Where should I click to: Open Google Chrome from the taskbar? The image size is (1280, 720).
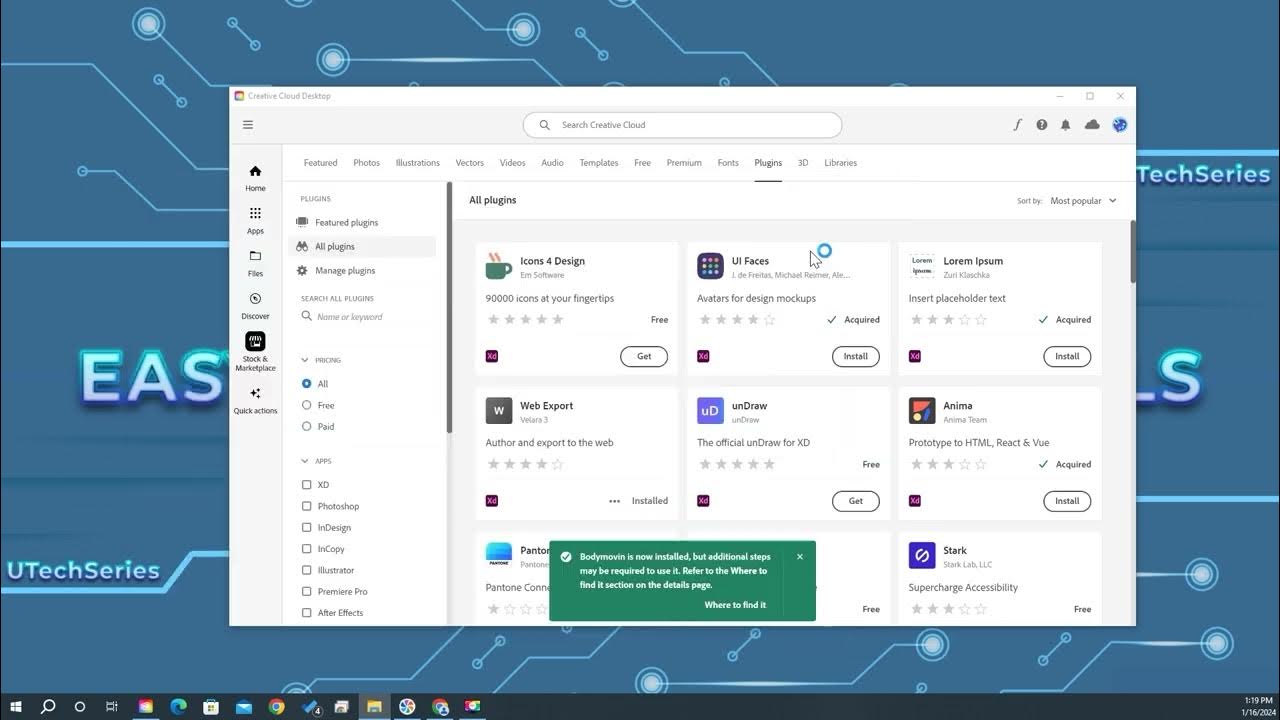276,707
